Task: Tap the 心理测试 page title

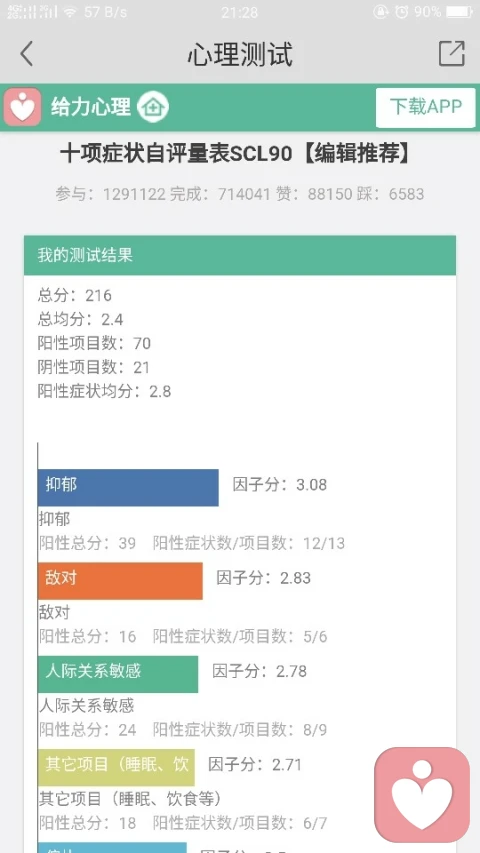Action: (x=240, y=54)
